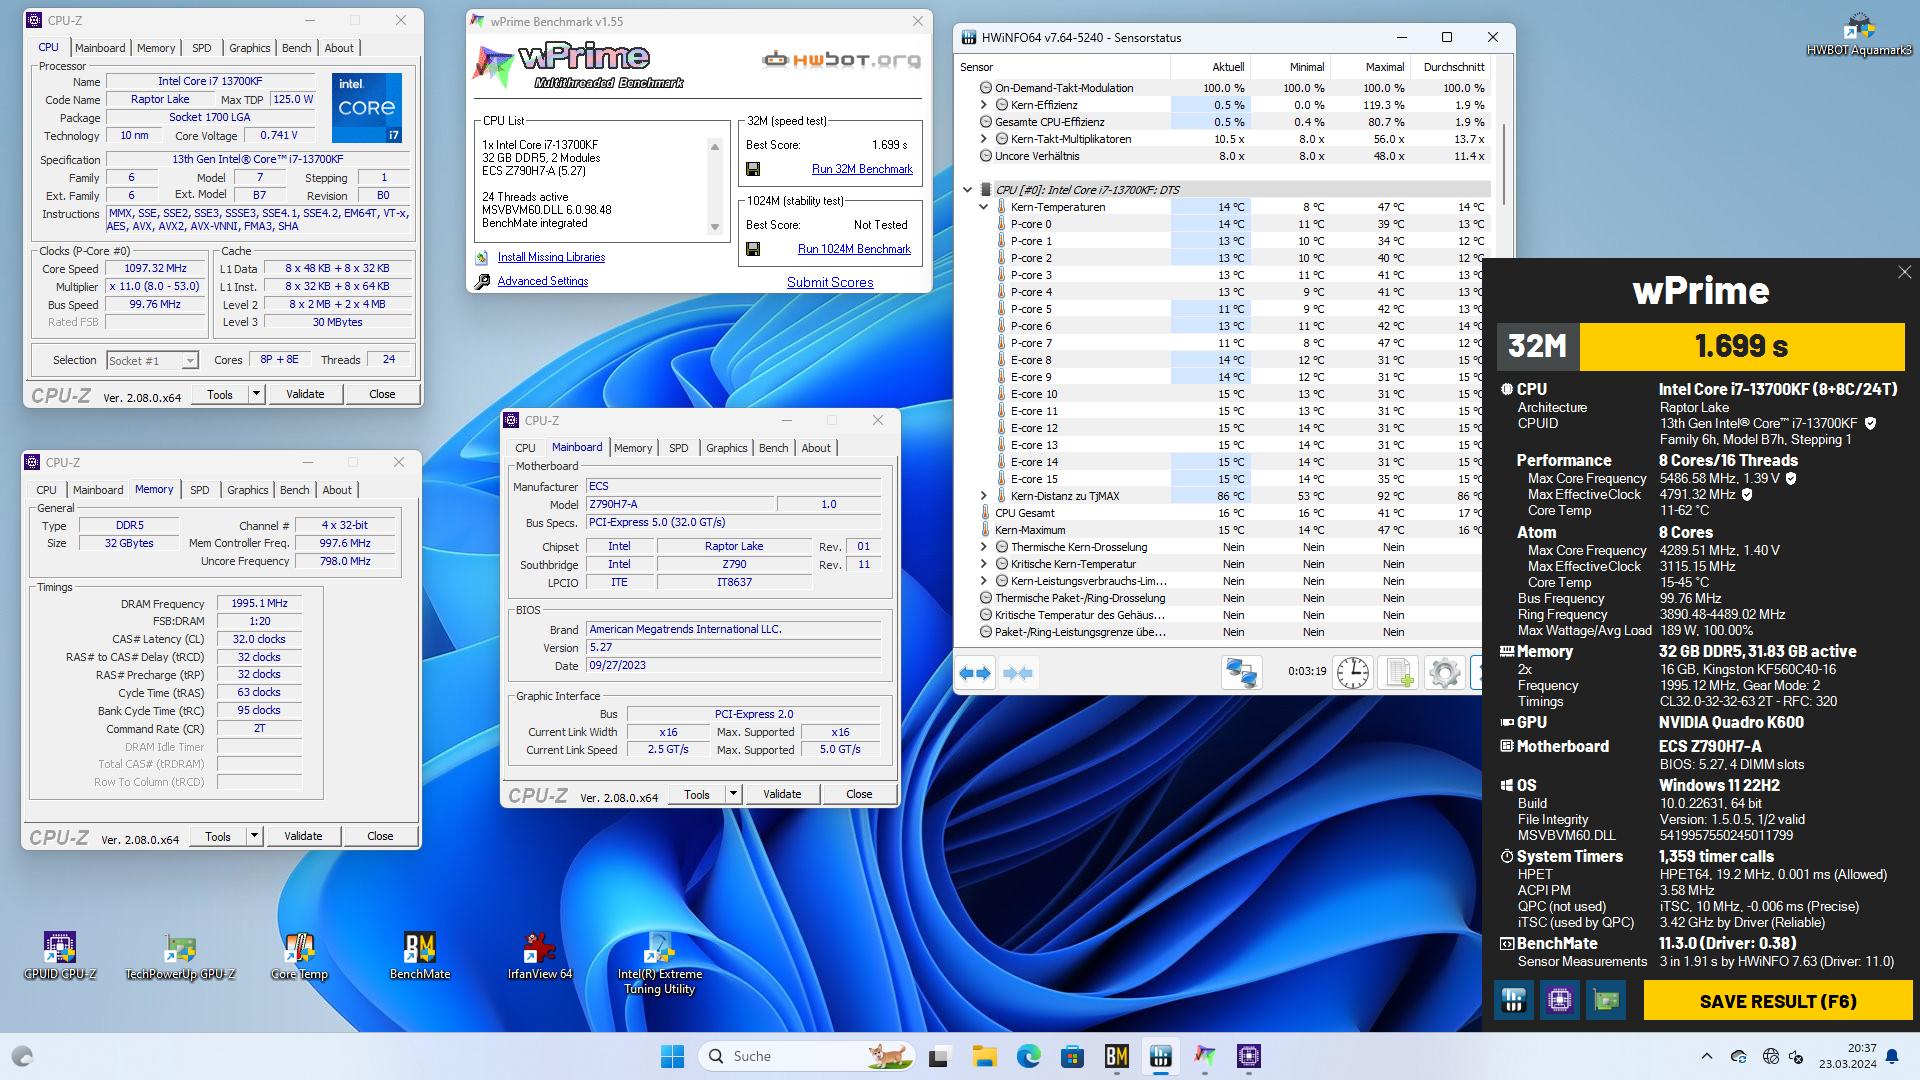1920x1080 pixels.
Task: Expand Kern-Distanz zu TjMAX row
Action: pos(983,496)
